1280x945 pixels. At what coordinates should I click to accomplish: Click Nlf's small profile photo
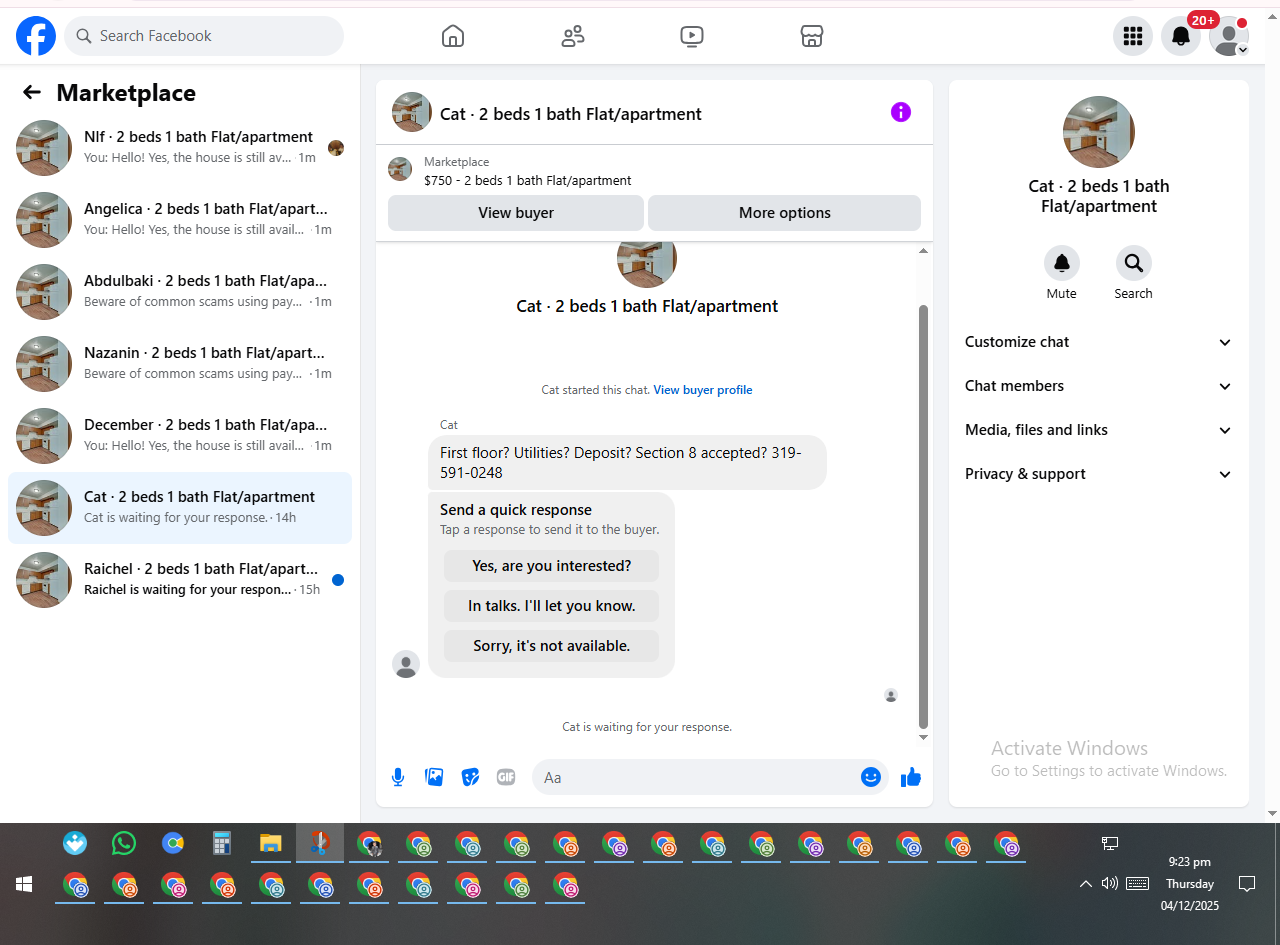click(x=336, y=148)
